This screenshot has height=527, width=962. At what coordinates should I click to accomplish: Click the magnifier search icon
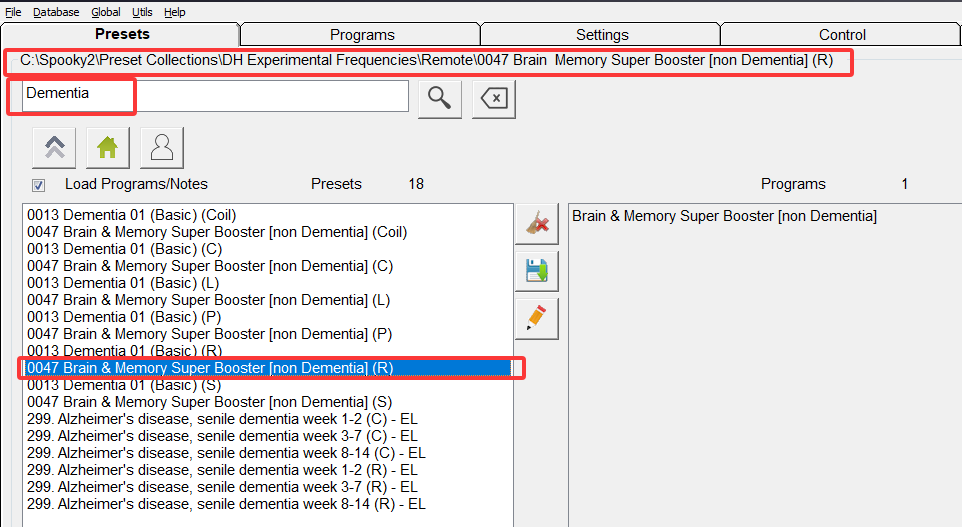coord(439,98)
